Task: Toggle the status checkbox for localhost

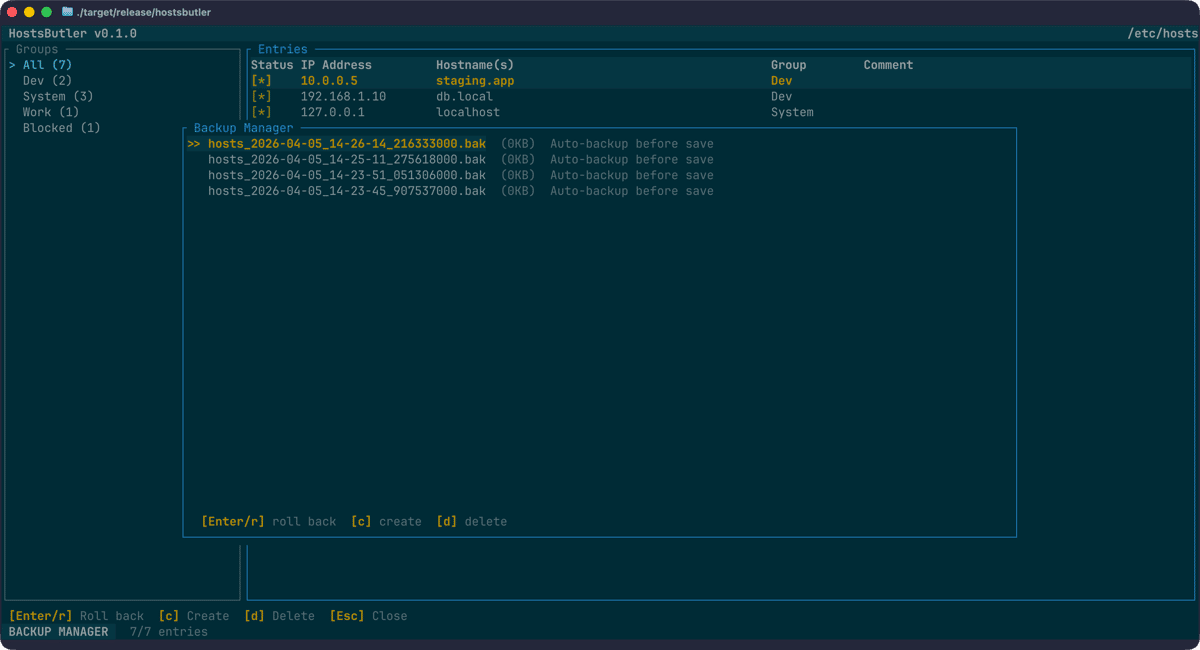Action: click(x=260, y=112)
